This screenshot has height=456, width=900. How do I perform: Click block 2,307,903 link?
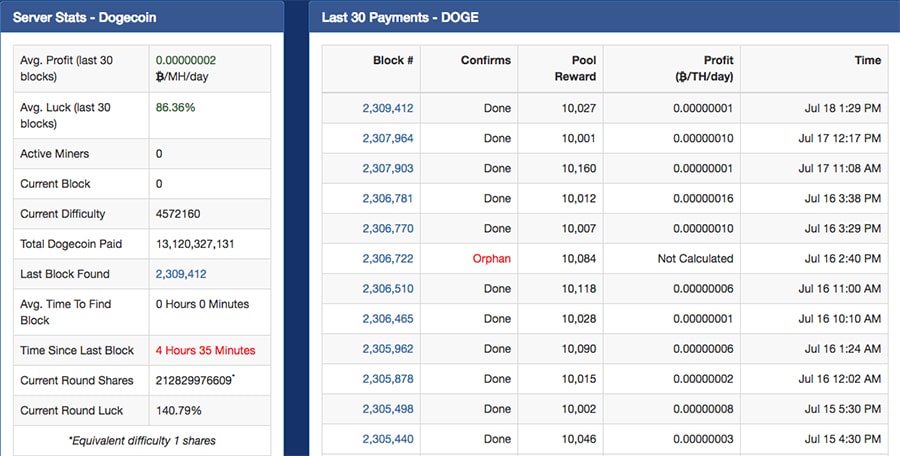pyautogui.click(x=387, y=168)
